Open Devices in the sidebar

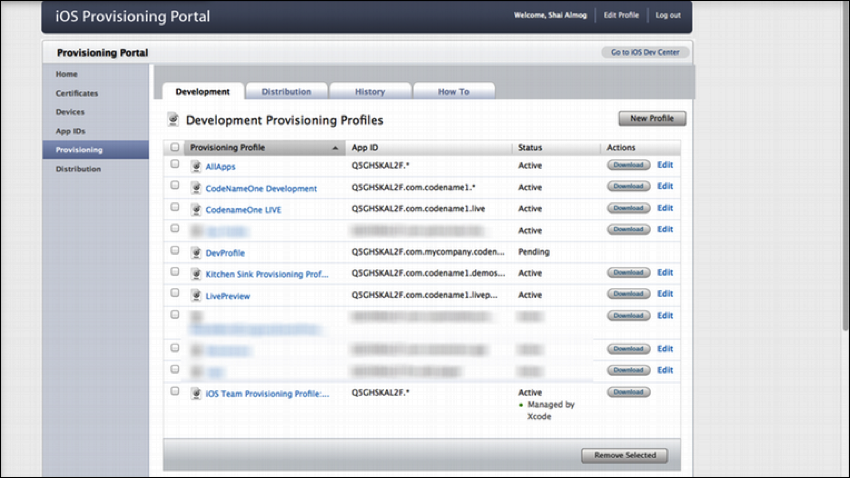(x=70, y=112)
